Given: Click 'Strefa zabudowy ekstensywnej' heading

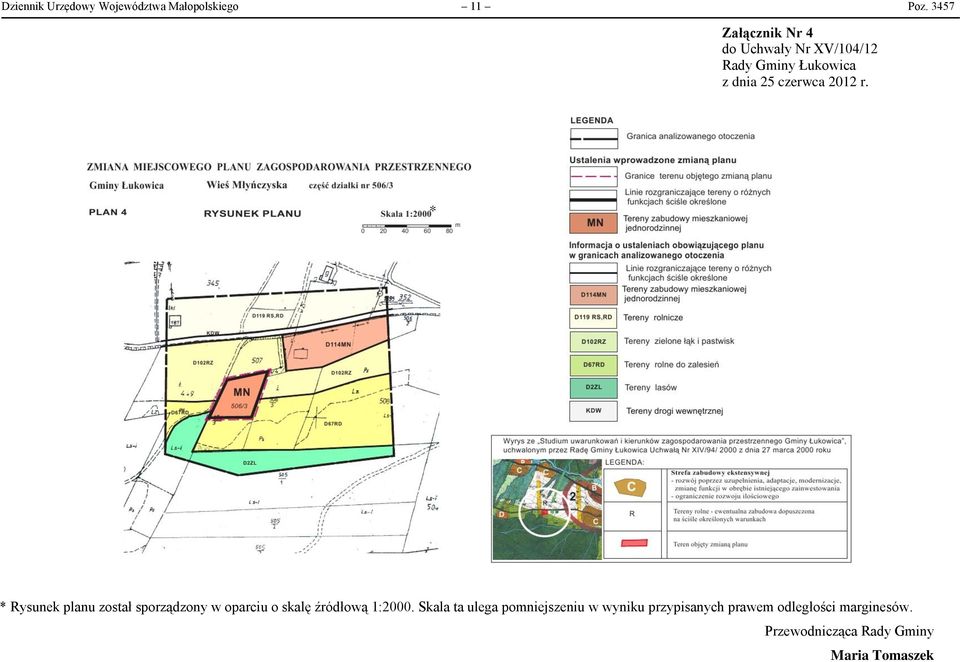Looking at the screenshot, I should (720, 473).
